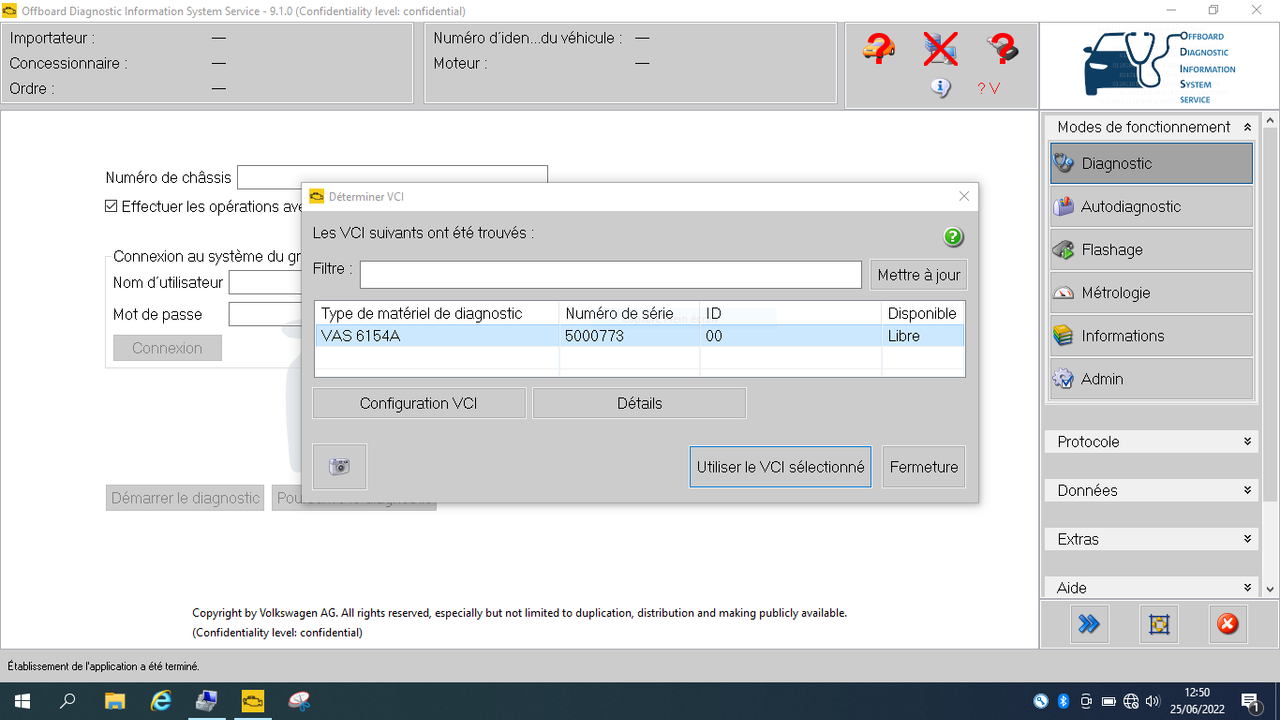Click the ODIS yellow car taskbar icon
1280x720 pixels.
click(x=253, y=701)
